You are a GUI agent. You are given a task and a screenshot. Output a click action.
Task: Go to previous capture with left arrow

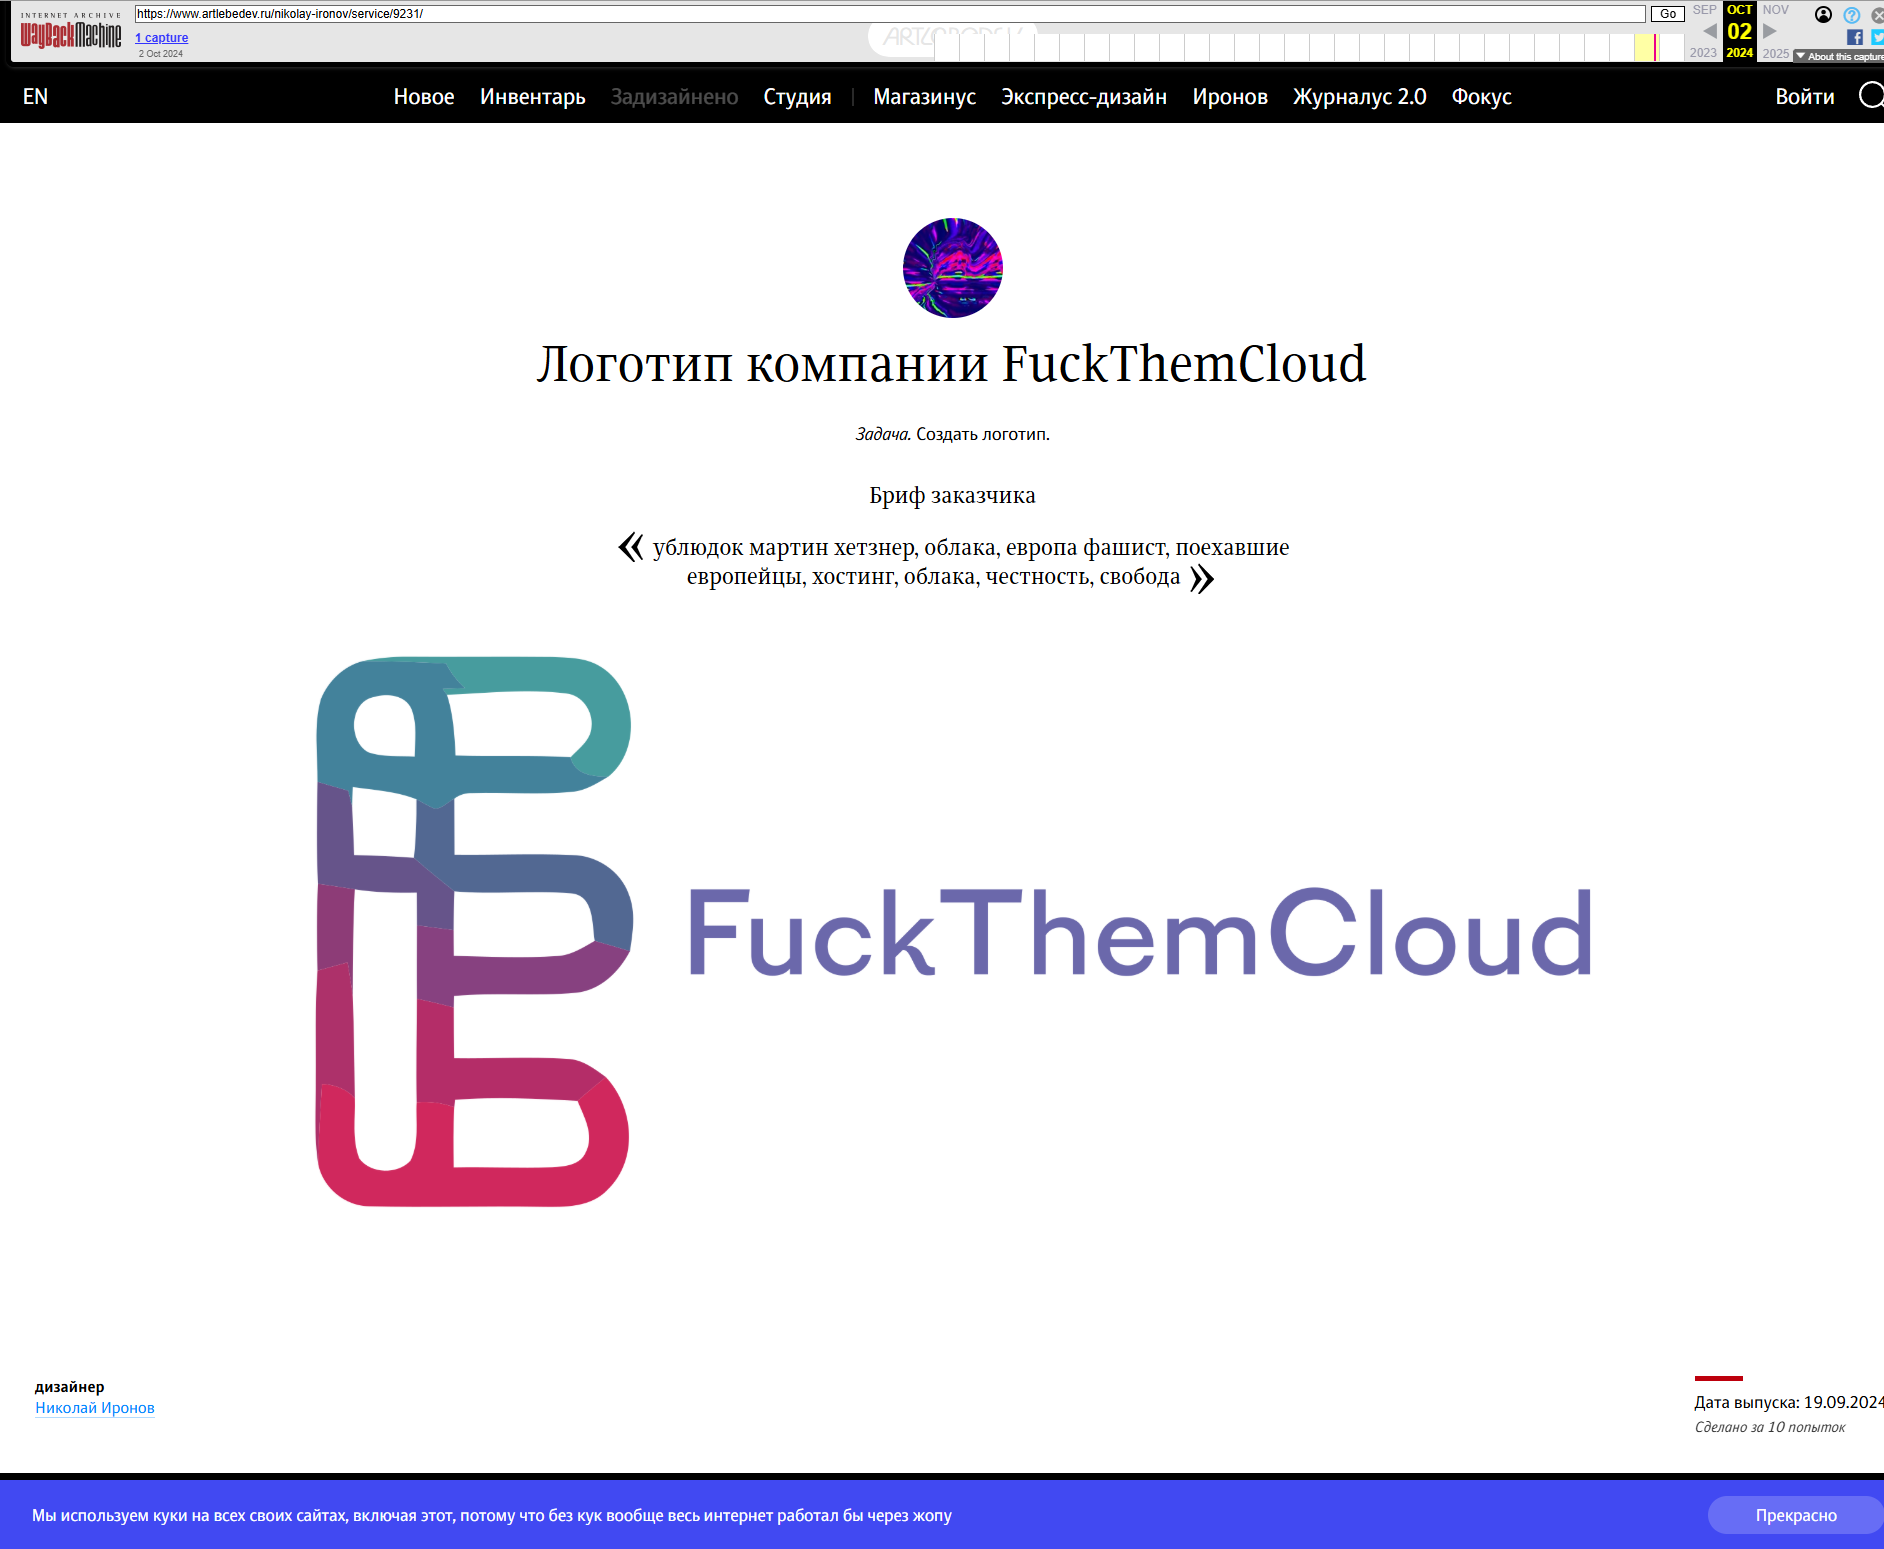[x=1709, y=31]
